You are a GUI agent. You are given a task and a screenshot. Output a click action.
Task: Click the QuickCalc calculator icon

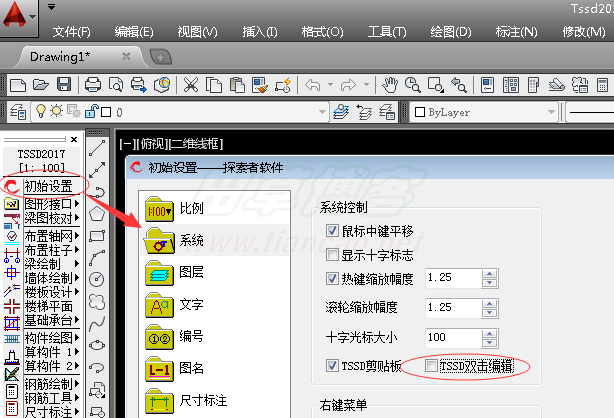602,85
